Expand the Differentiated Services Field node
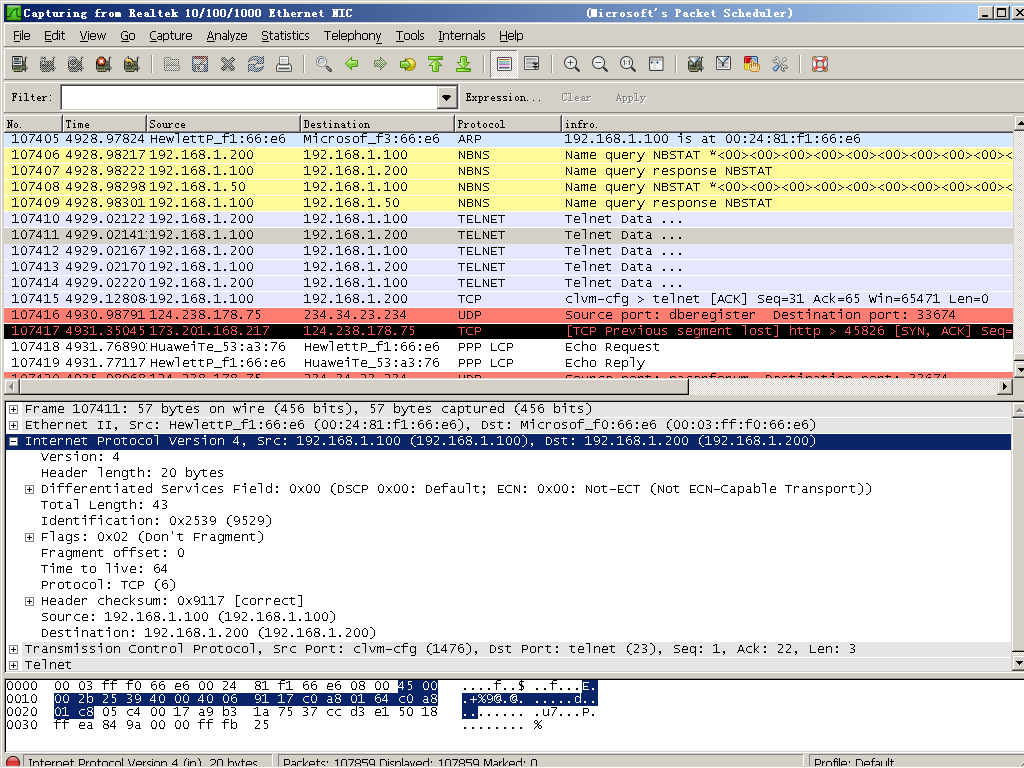The height and width of the screenshot is (768, 1024). tap(29, 489)
